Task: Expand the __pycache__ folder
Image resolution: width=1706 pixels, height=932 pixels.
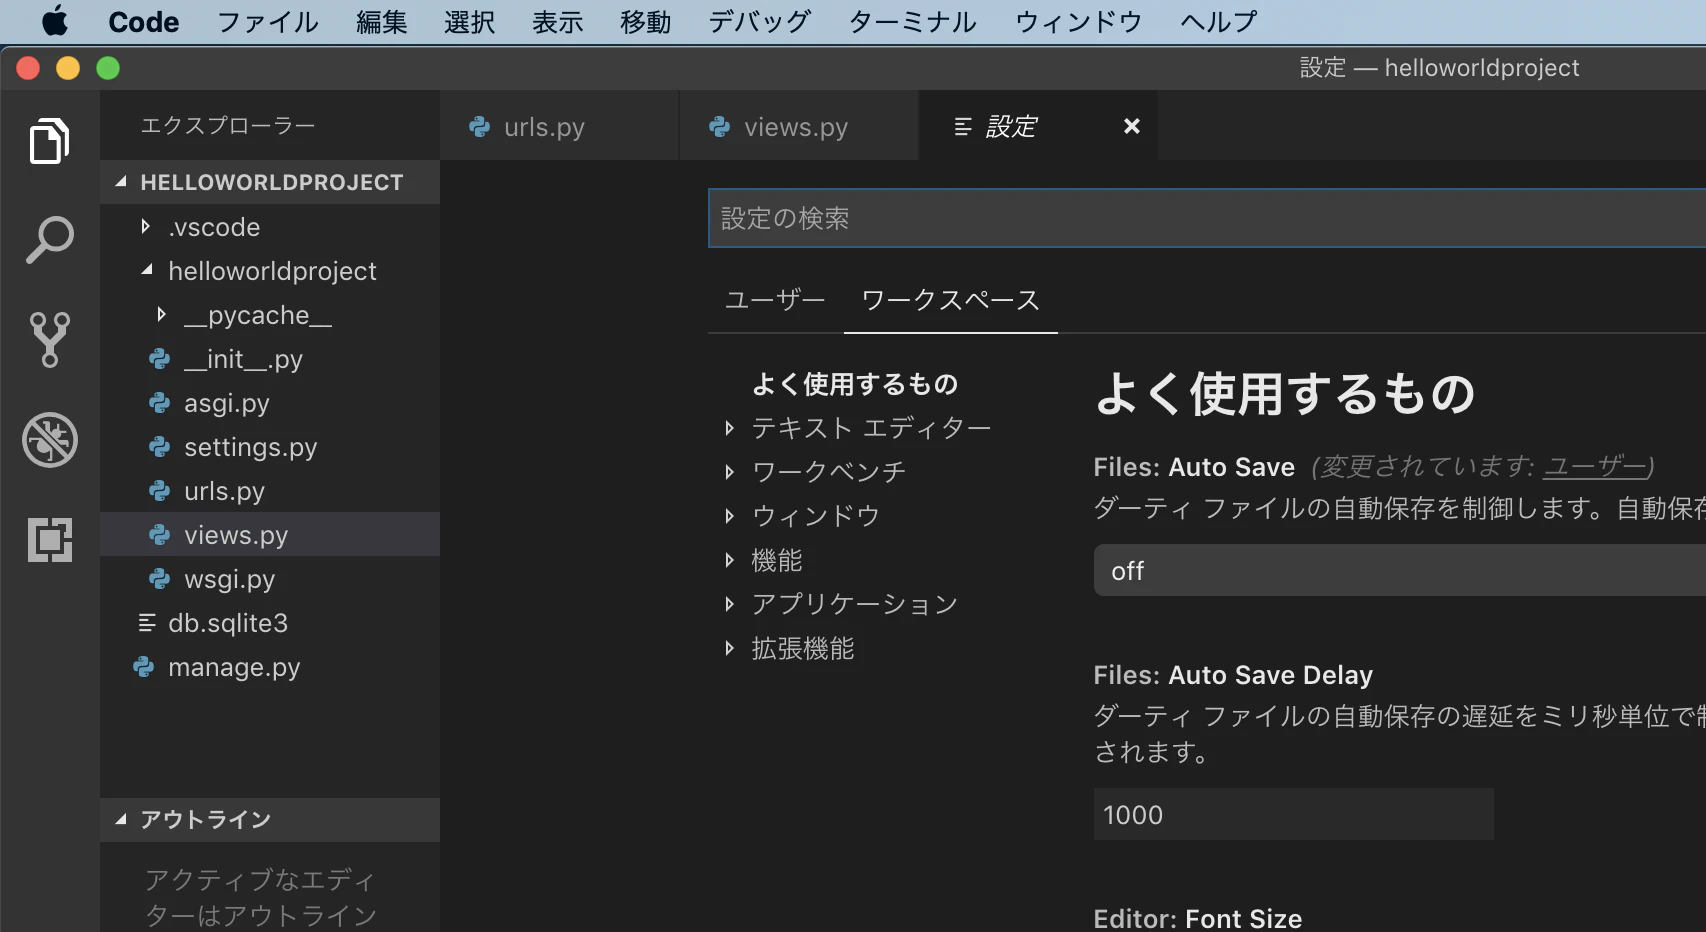Action: click(x=162, y=314)
